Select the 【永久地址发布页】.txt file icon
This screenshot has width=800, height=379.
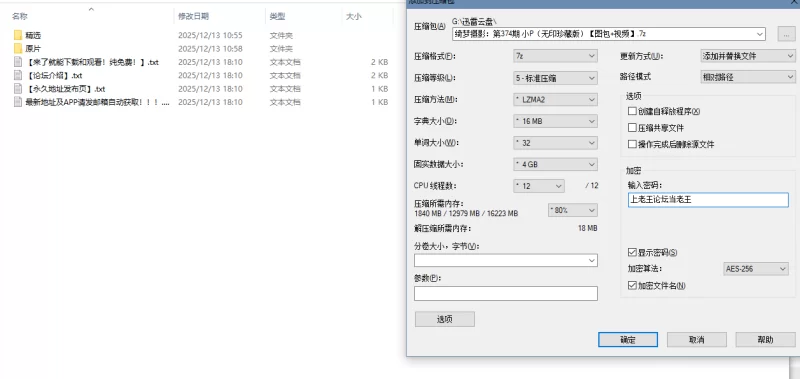pos(18,88)
